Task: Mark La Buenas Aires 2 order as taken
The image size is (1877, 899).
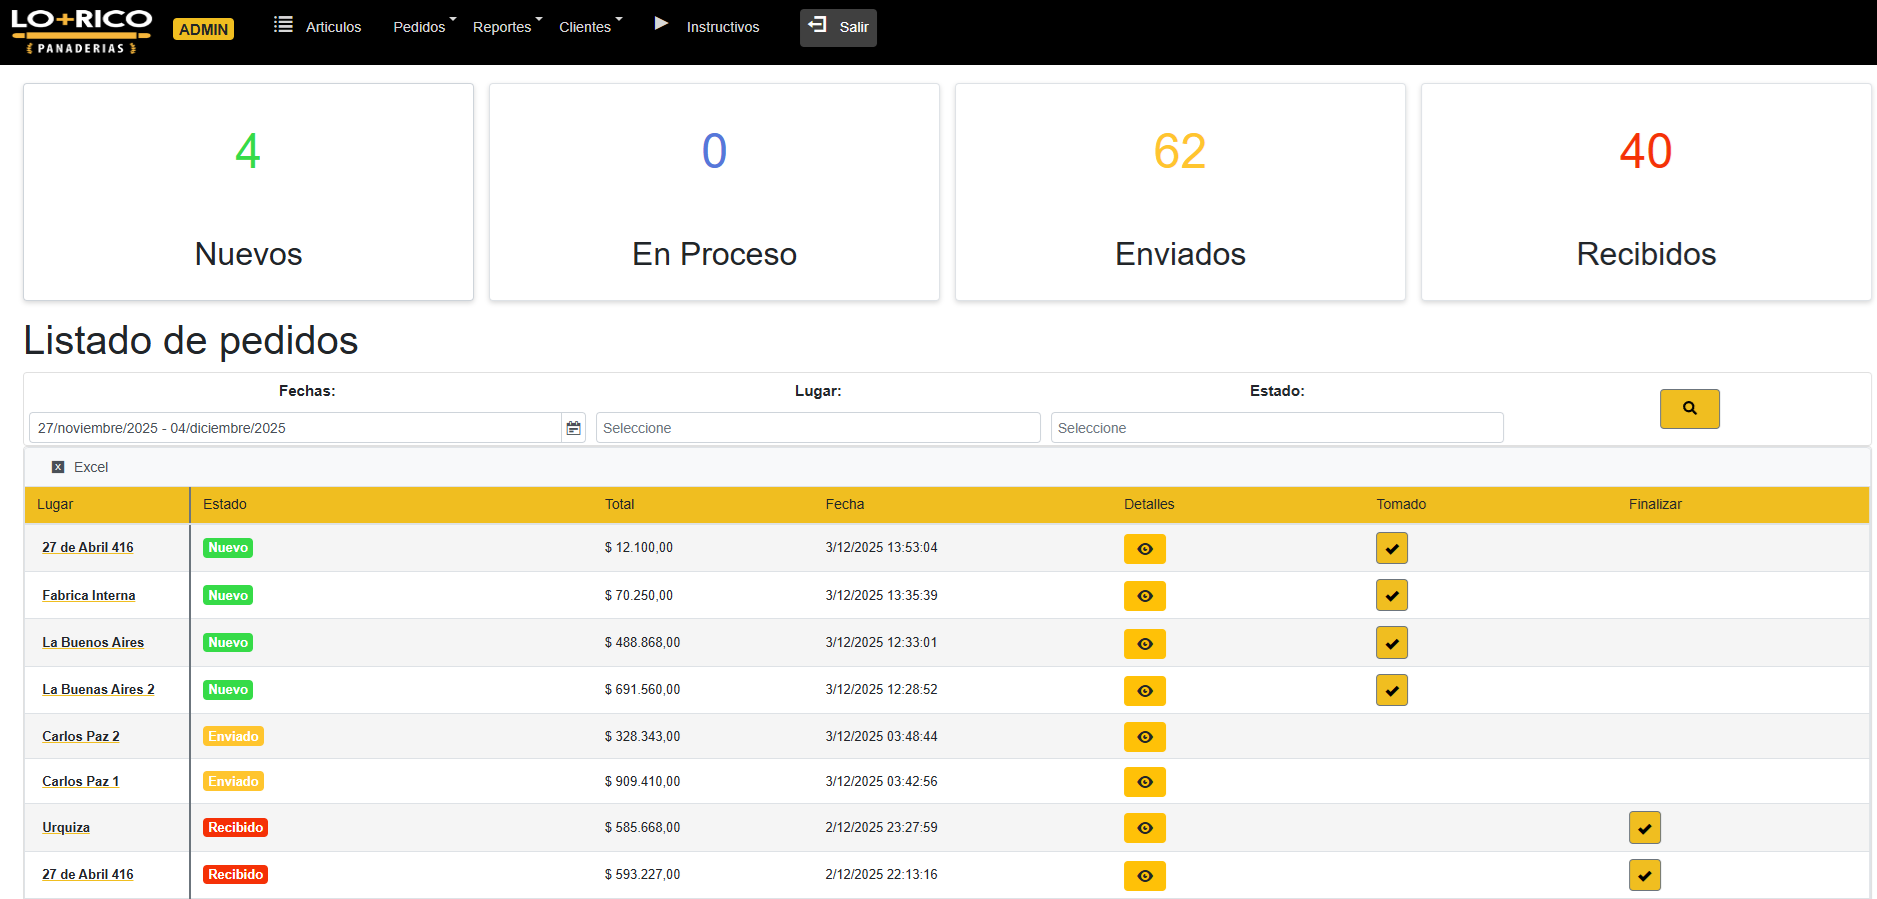Action: (1391, 690)
